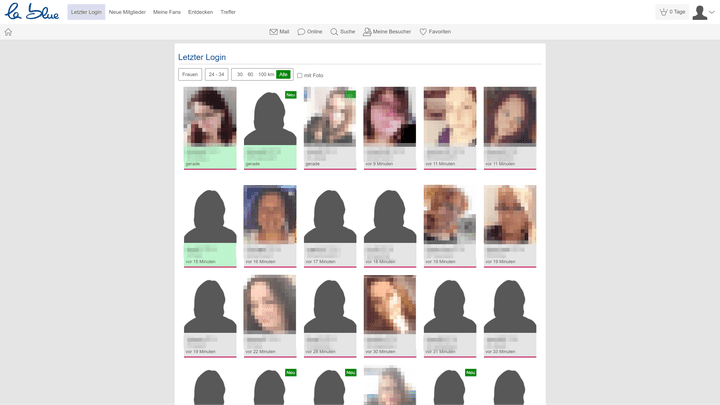Open the Entdecken link

(x=201, y=12)
